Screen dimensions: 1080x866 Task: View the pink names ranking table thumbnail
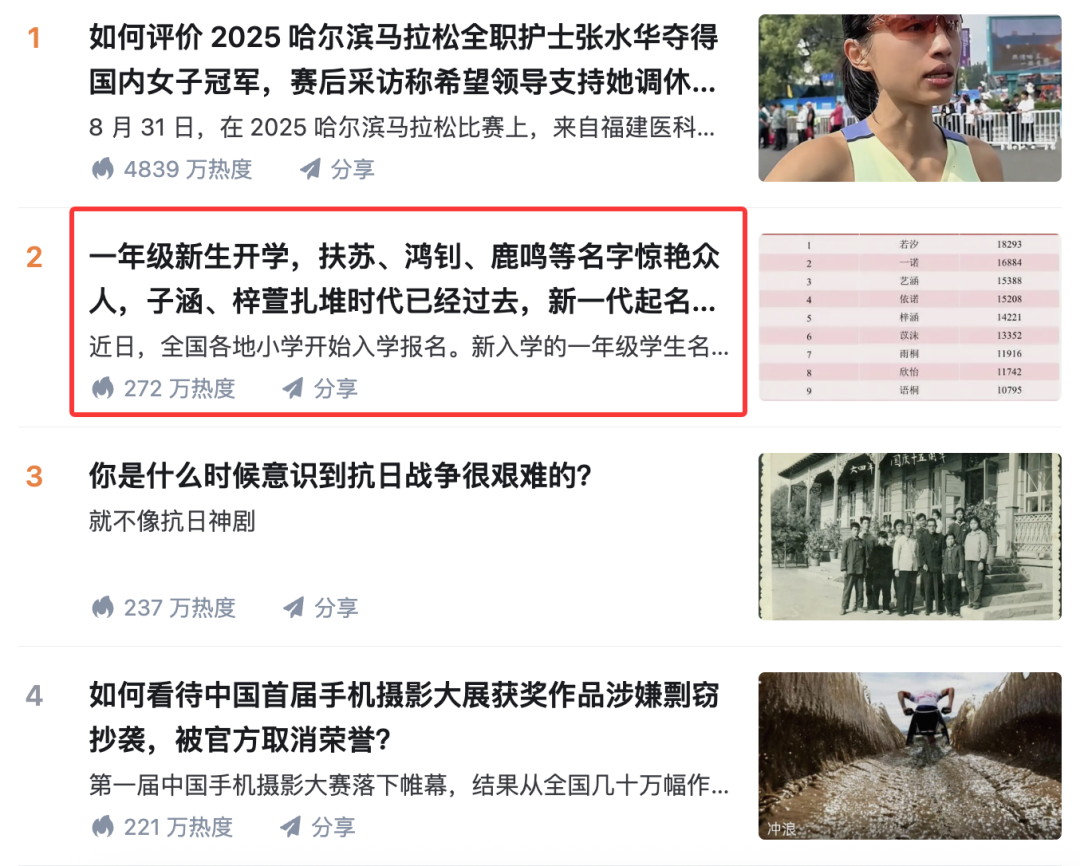pyautogui.click(x=910, y=317)
